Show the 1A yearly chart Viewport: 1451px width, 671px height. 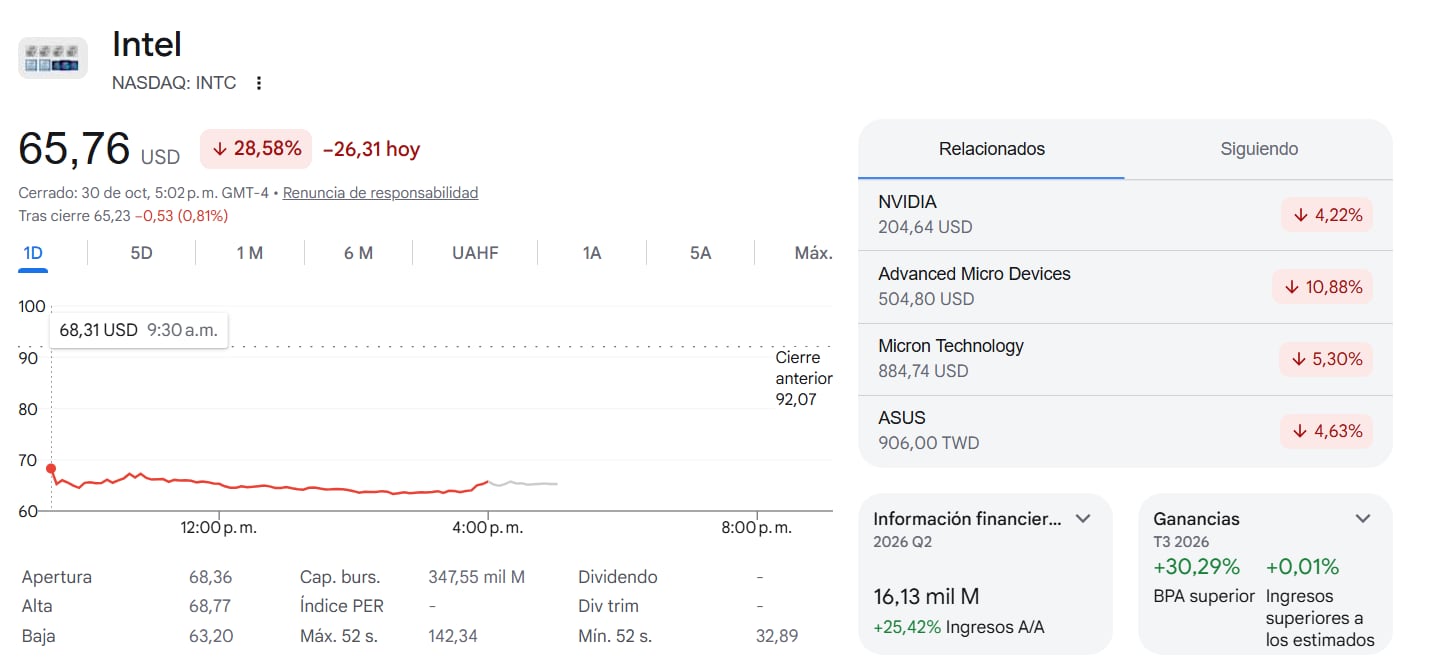point(592,253)
